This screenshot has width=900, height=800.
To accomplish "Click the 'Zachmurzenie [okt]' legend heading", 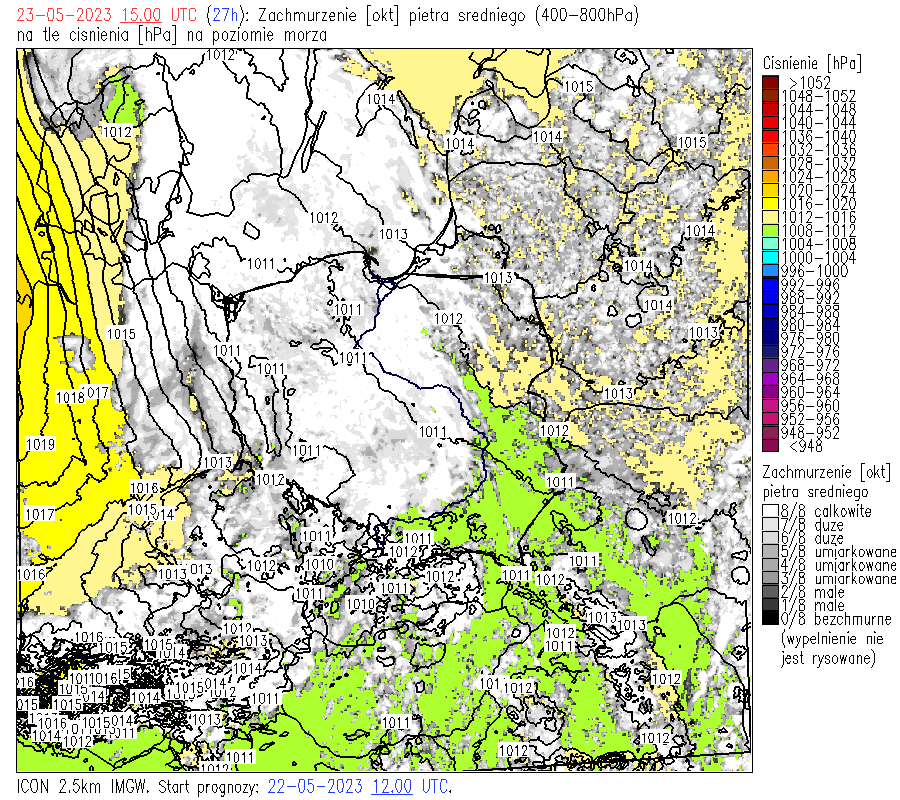I will 826,472.
